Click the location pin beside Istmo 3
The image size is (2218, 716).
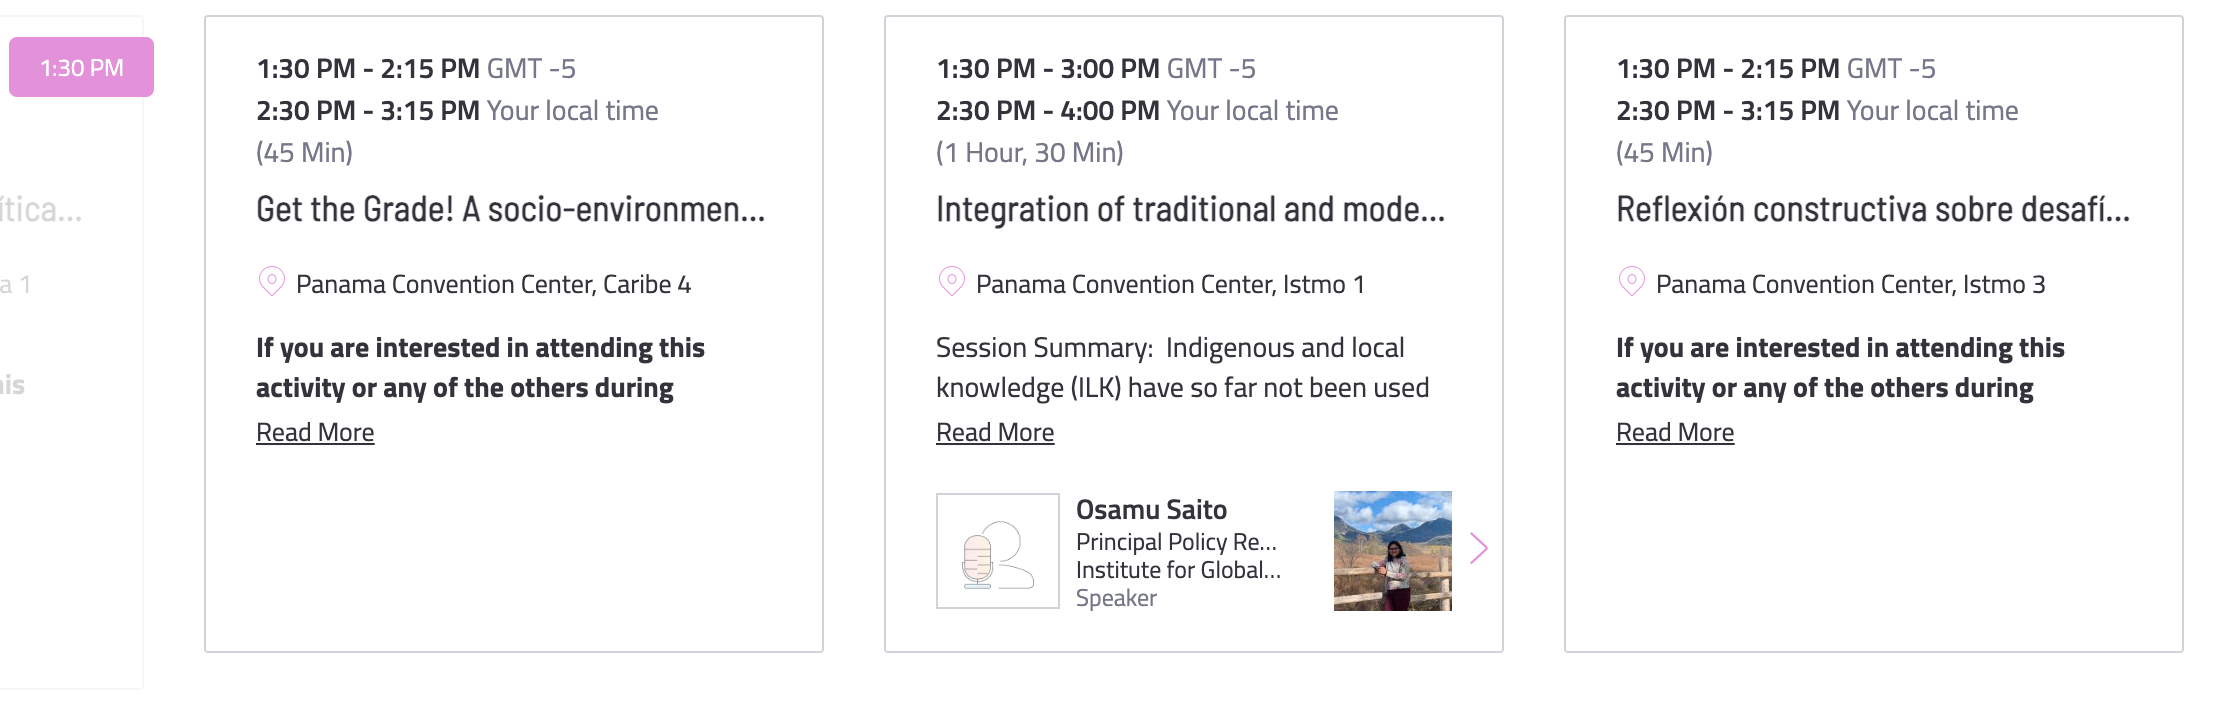pos(1631,281)
